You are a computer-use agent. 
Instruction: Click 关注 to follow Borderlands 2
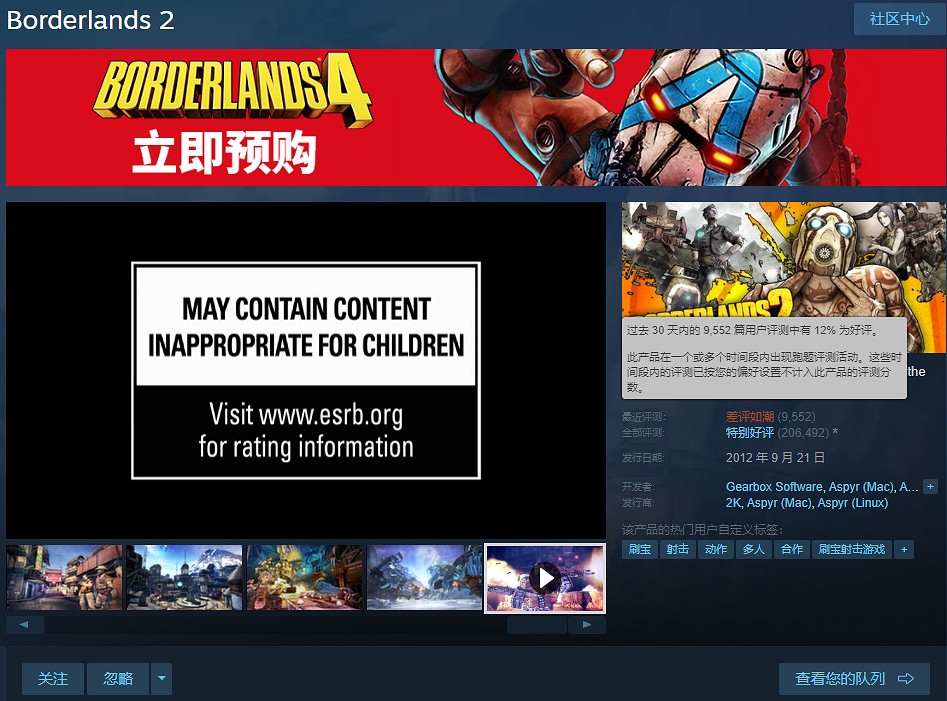[52, 679]
